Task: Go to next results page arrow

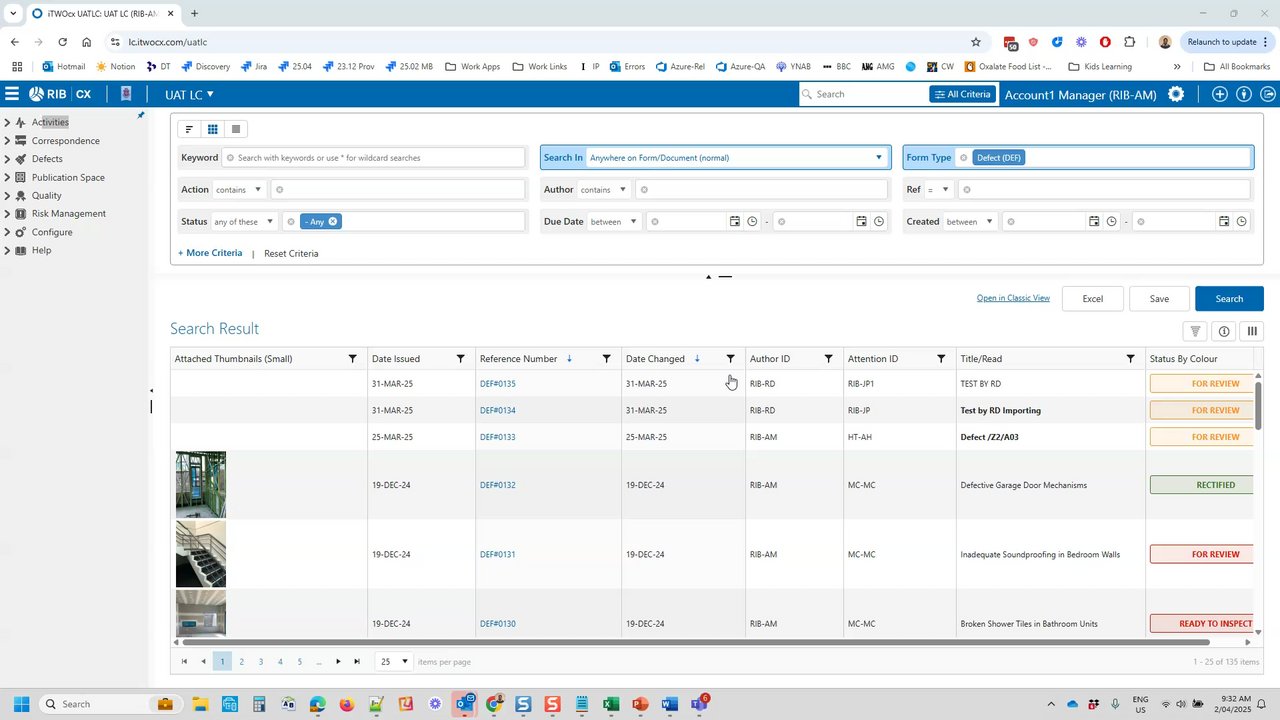Action: 338,662
